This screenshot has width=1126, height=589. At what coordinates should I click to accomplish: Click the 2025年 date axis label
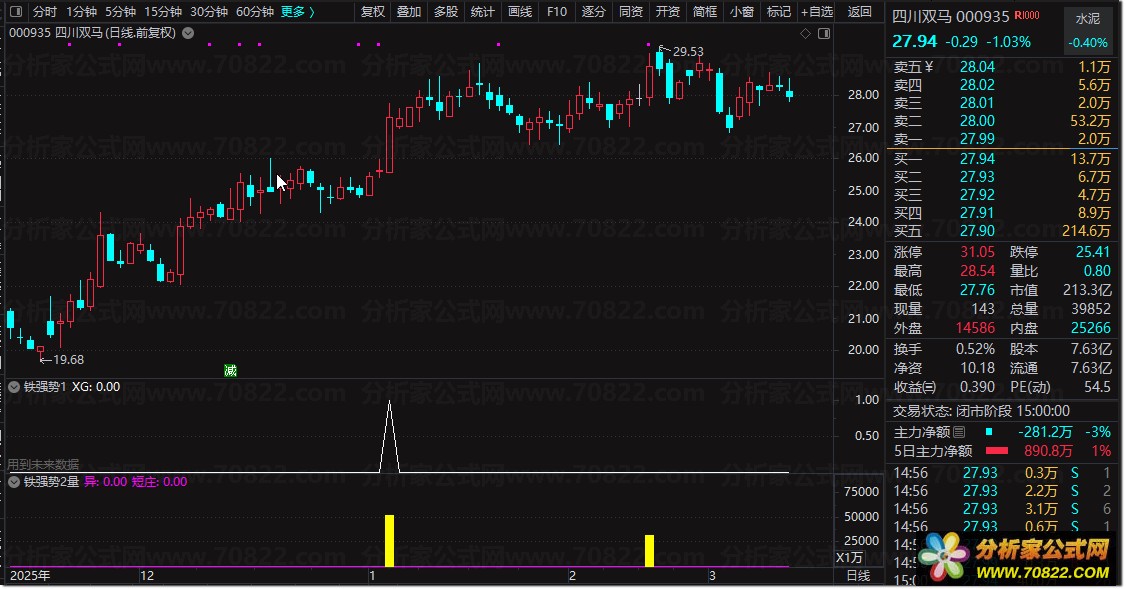point(30,576)
